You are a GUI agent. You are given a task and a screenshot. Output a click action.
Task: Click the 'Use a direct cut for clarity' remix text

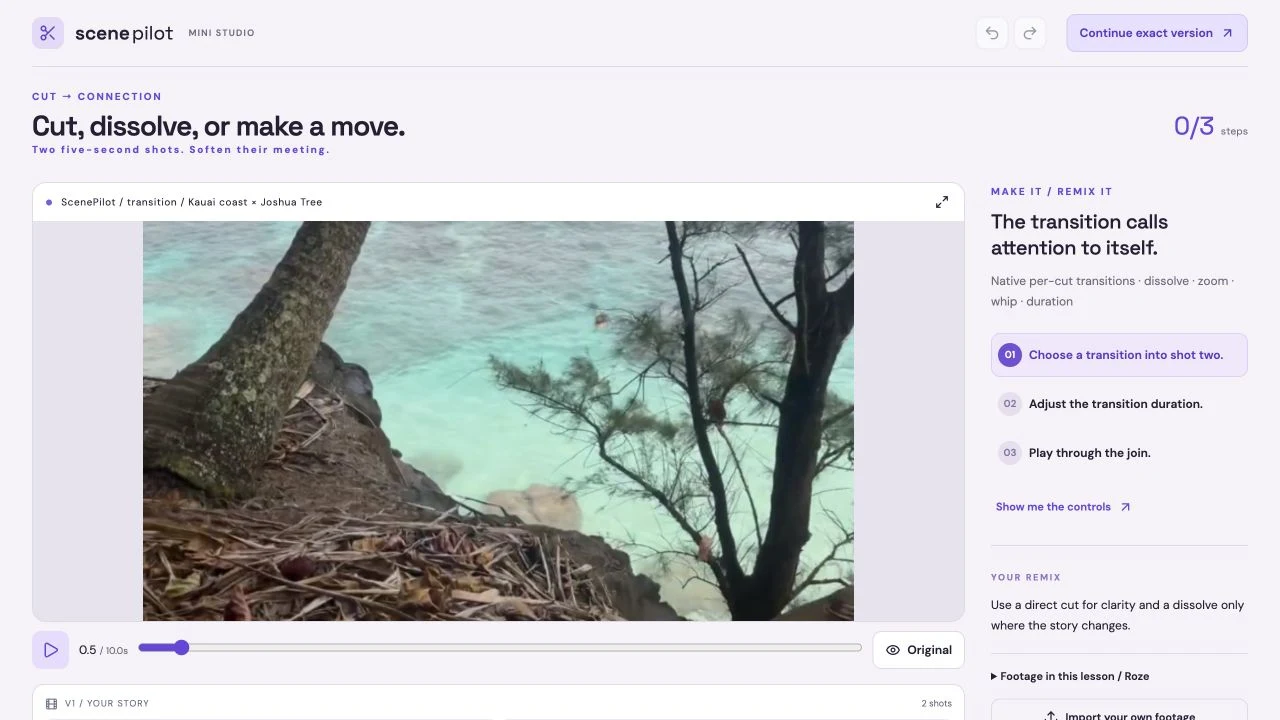click(x=1117, y=615)
